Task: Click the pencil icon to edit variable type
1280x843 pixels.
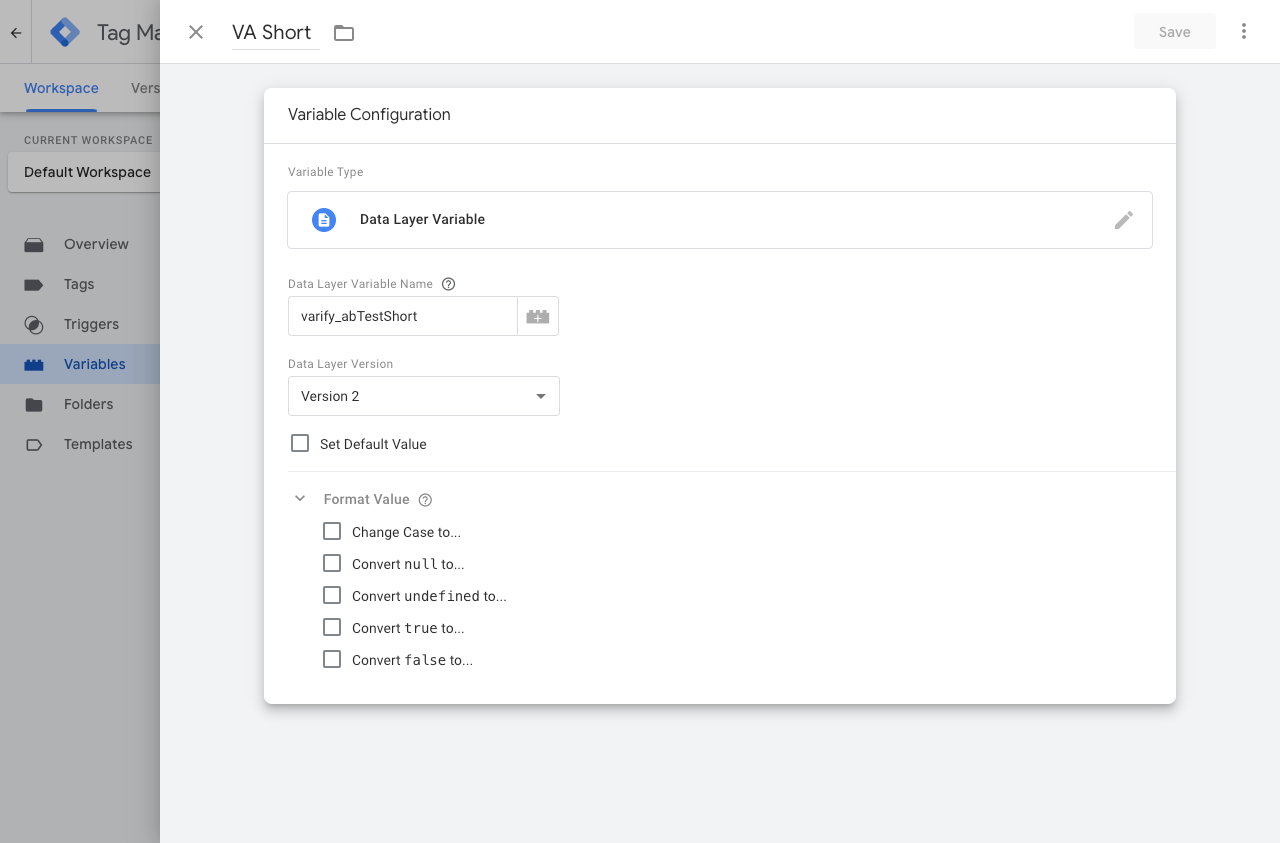Action: pos(1124,220)
